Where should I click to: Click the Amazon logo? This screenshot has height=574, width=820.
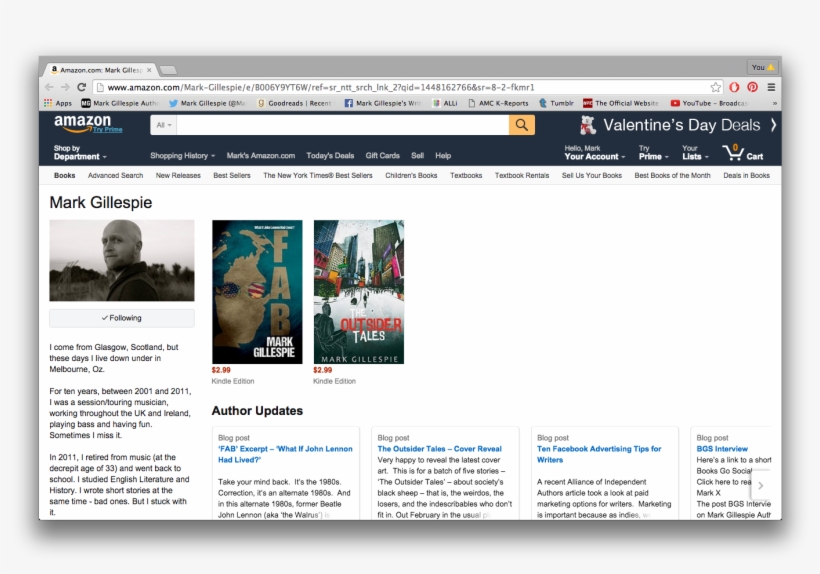[x=83, y=123]
